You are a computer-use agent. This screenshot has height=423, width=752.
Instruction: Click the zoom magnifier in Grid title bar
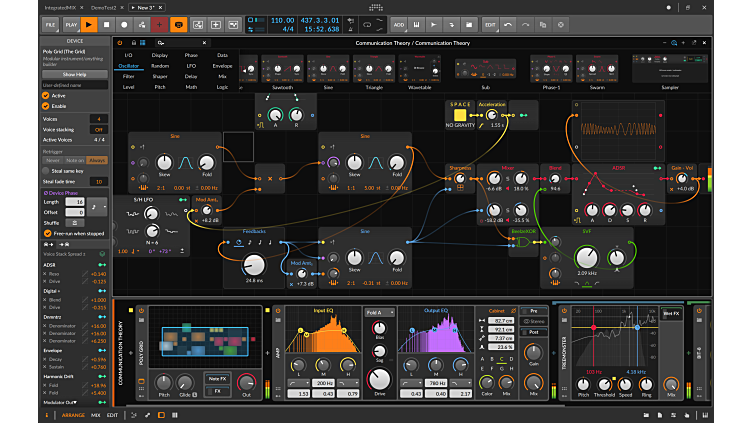(674, 43)
